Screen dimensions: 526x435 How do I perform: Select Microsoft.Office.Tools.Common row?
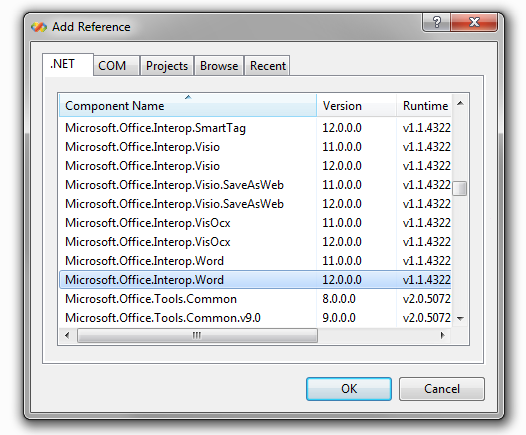click(x=255, y=299)
